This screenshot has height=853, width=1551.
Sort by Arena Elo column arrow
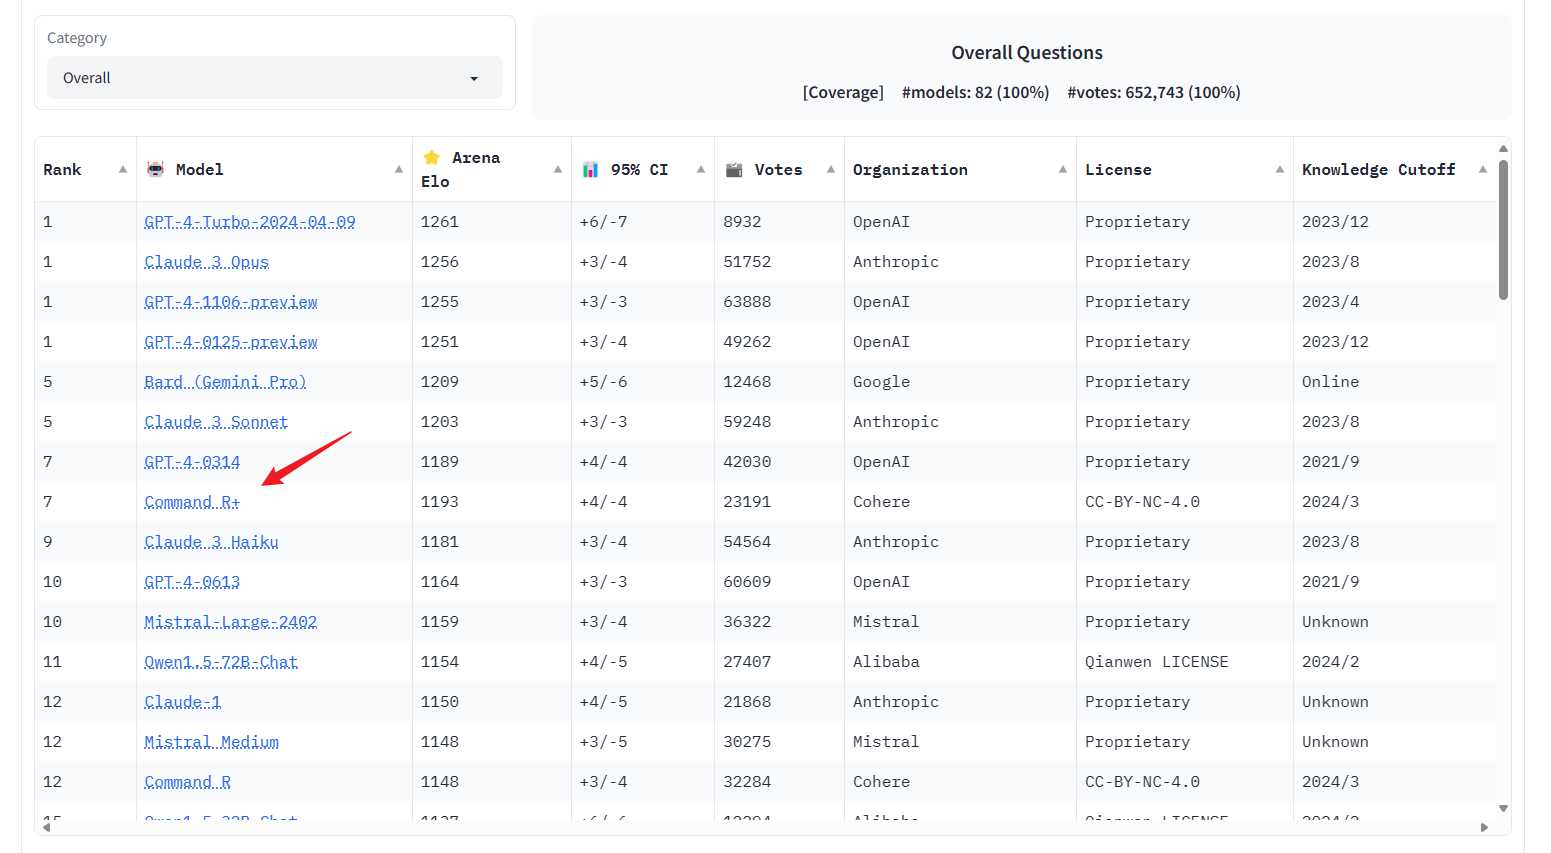coord(558,169)
